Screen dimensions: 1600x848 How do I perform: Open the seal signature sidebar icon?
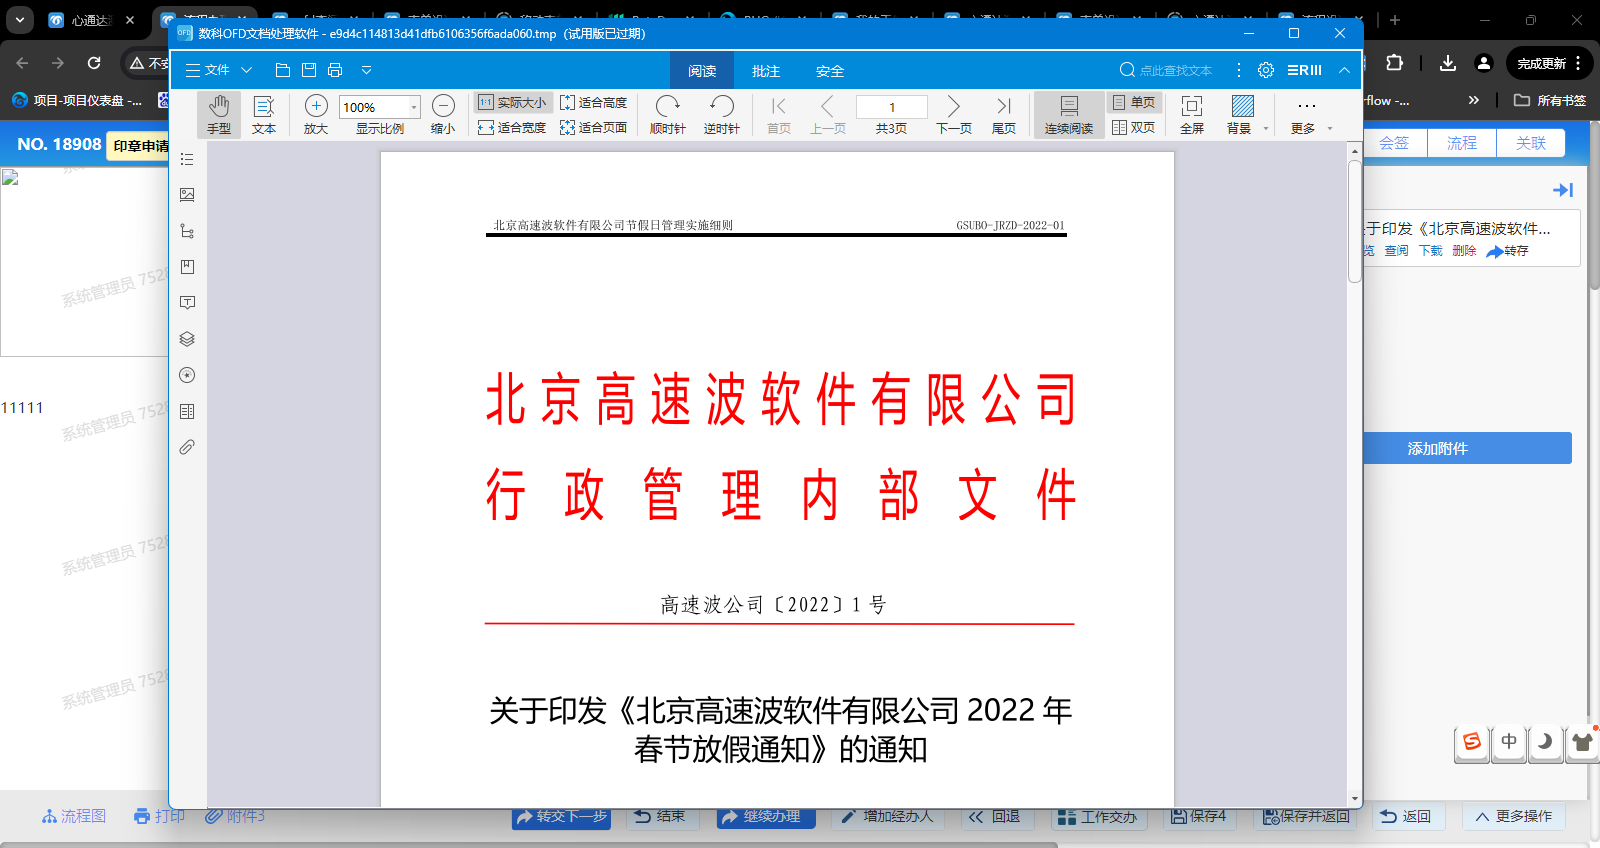coord(187,375)
